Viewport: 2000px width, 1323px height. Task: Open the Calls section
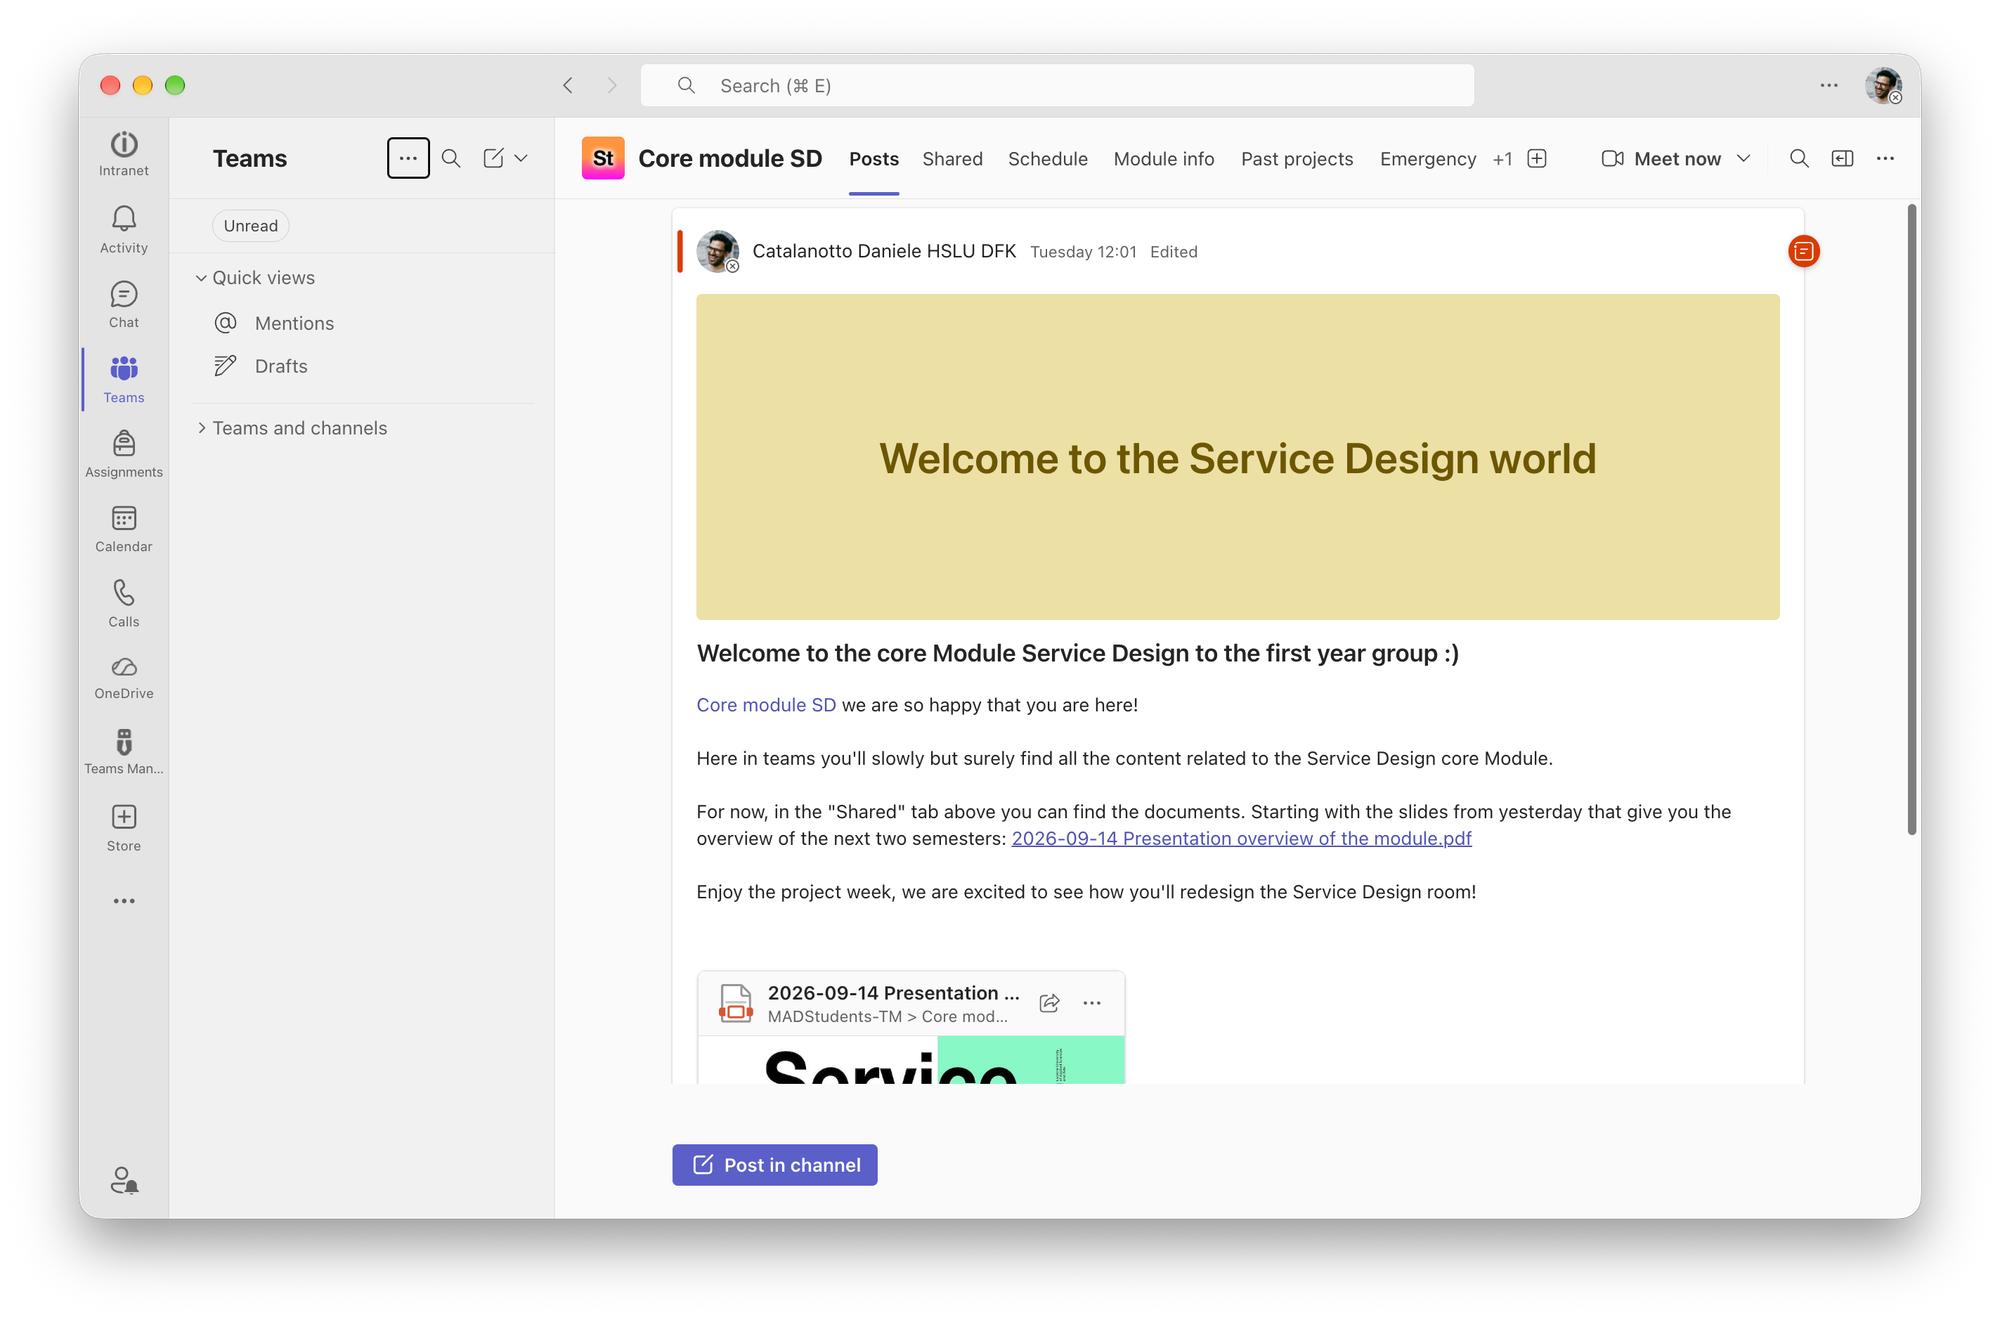pyautogui.click(x=124, y=603)
